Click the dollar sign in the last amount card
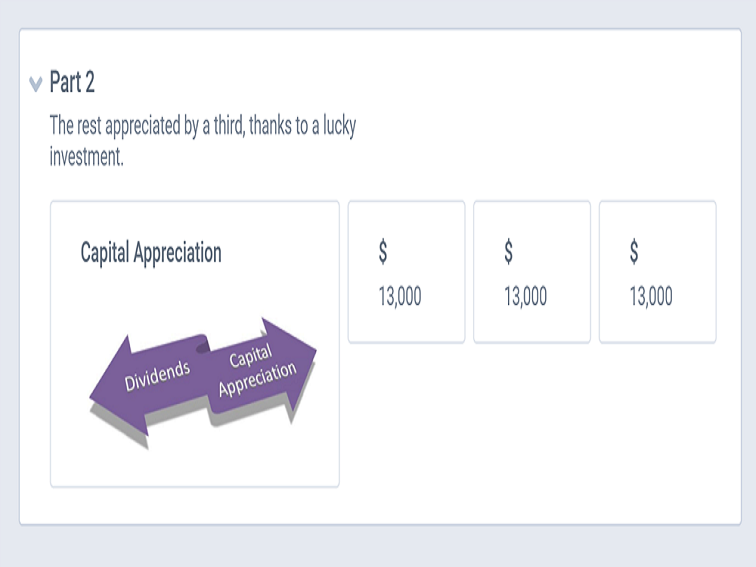 634,252
